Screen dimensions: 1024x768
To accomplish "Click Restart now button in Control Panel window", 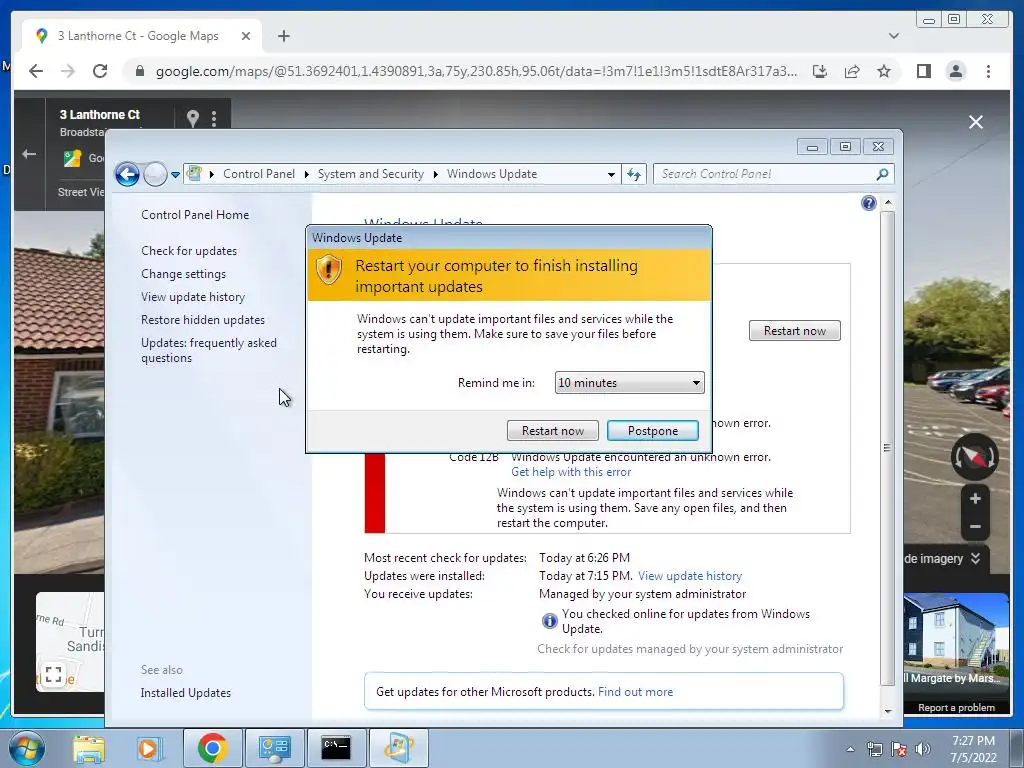I will pyautogui.click(x=794, y=330).
